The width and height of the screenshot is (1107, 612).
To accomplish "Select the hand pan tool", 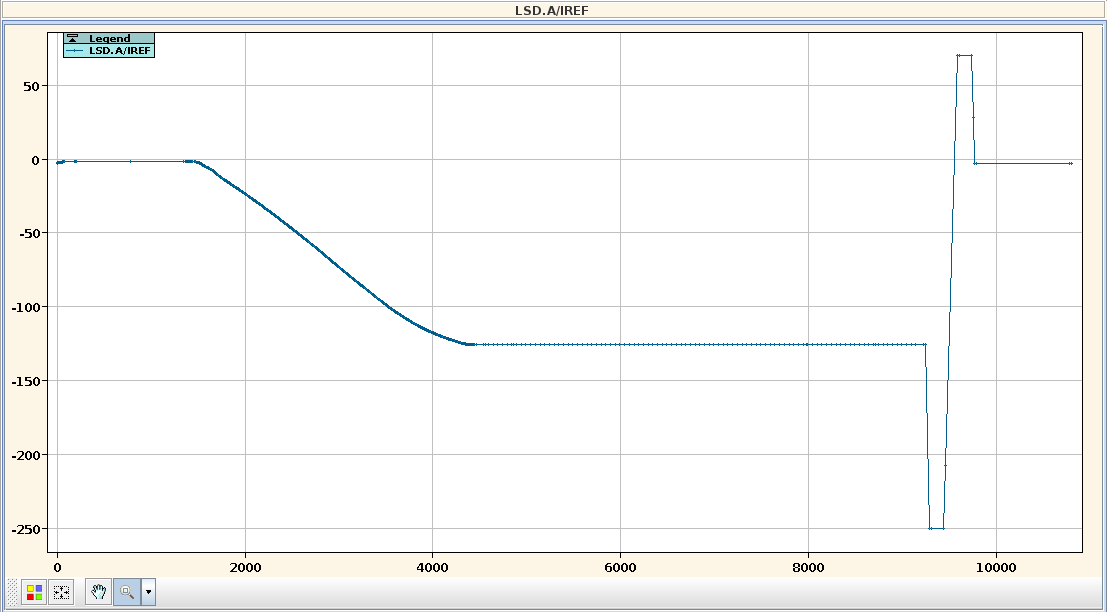I will click(x=99, y=592).
